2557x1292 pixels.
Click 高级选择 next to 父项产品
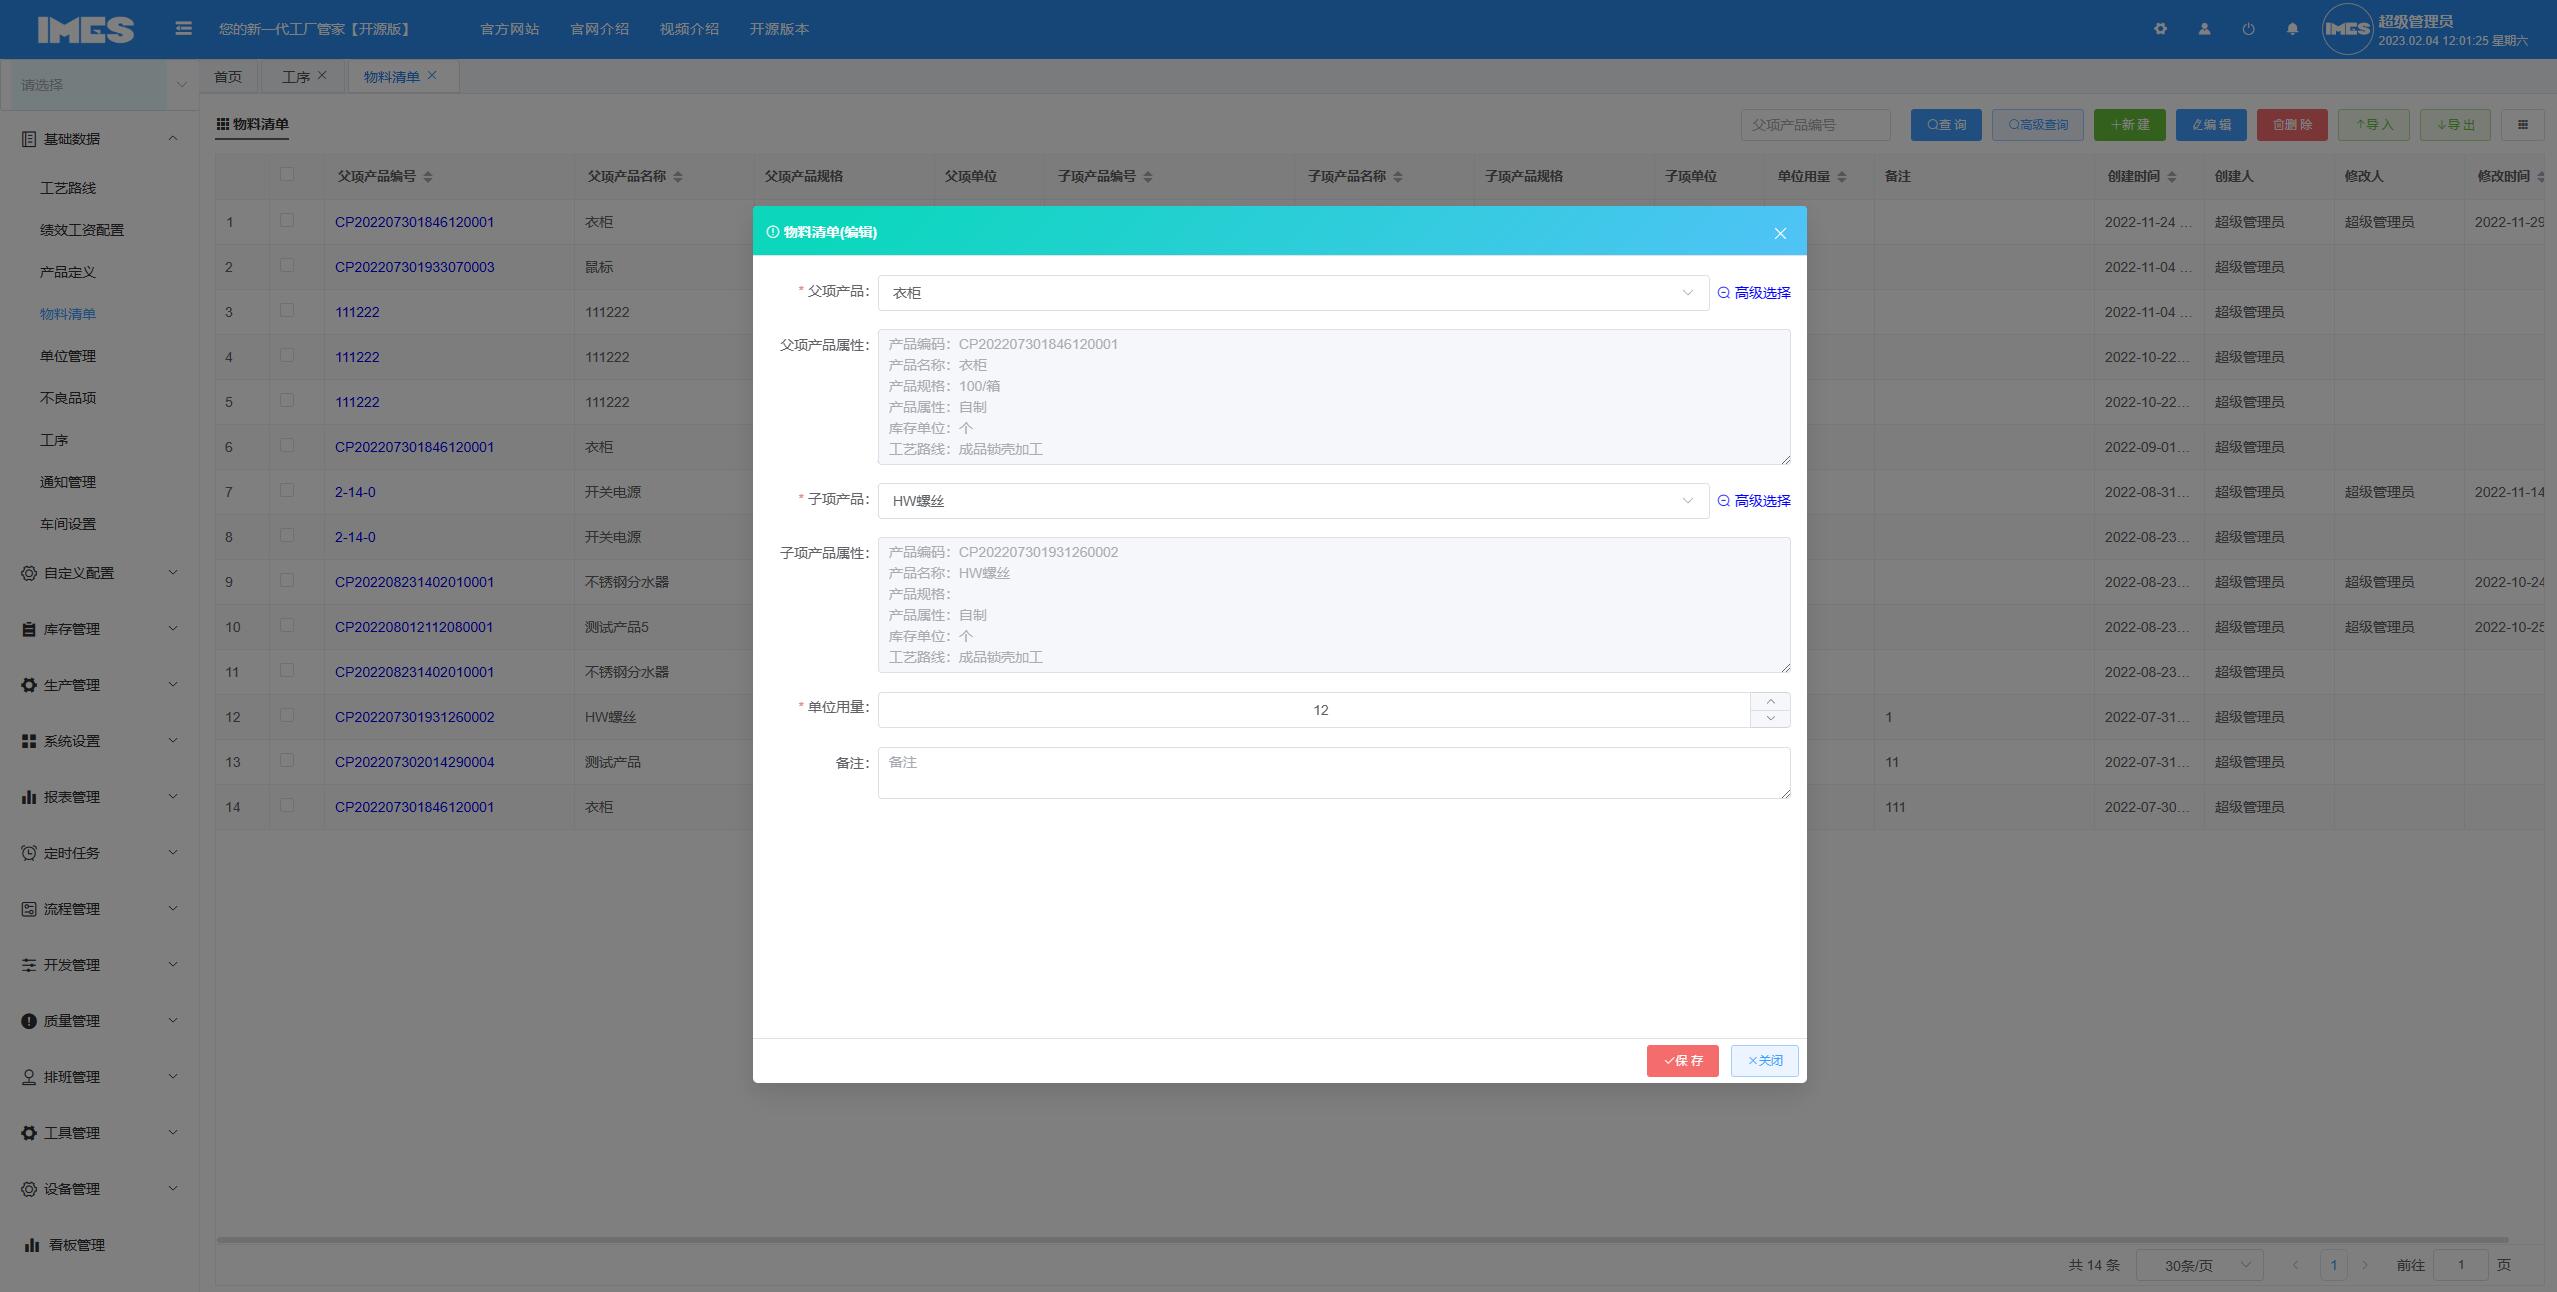coord(1754,293)
